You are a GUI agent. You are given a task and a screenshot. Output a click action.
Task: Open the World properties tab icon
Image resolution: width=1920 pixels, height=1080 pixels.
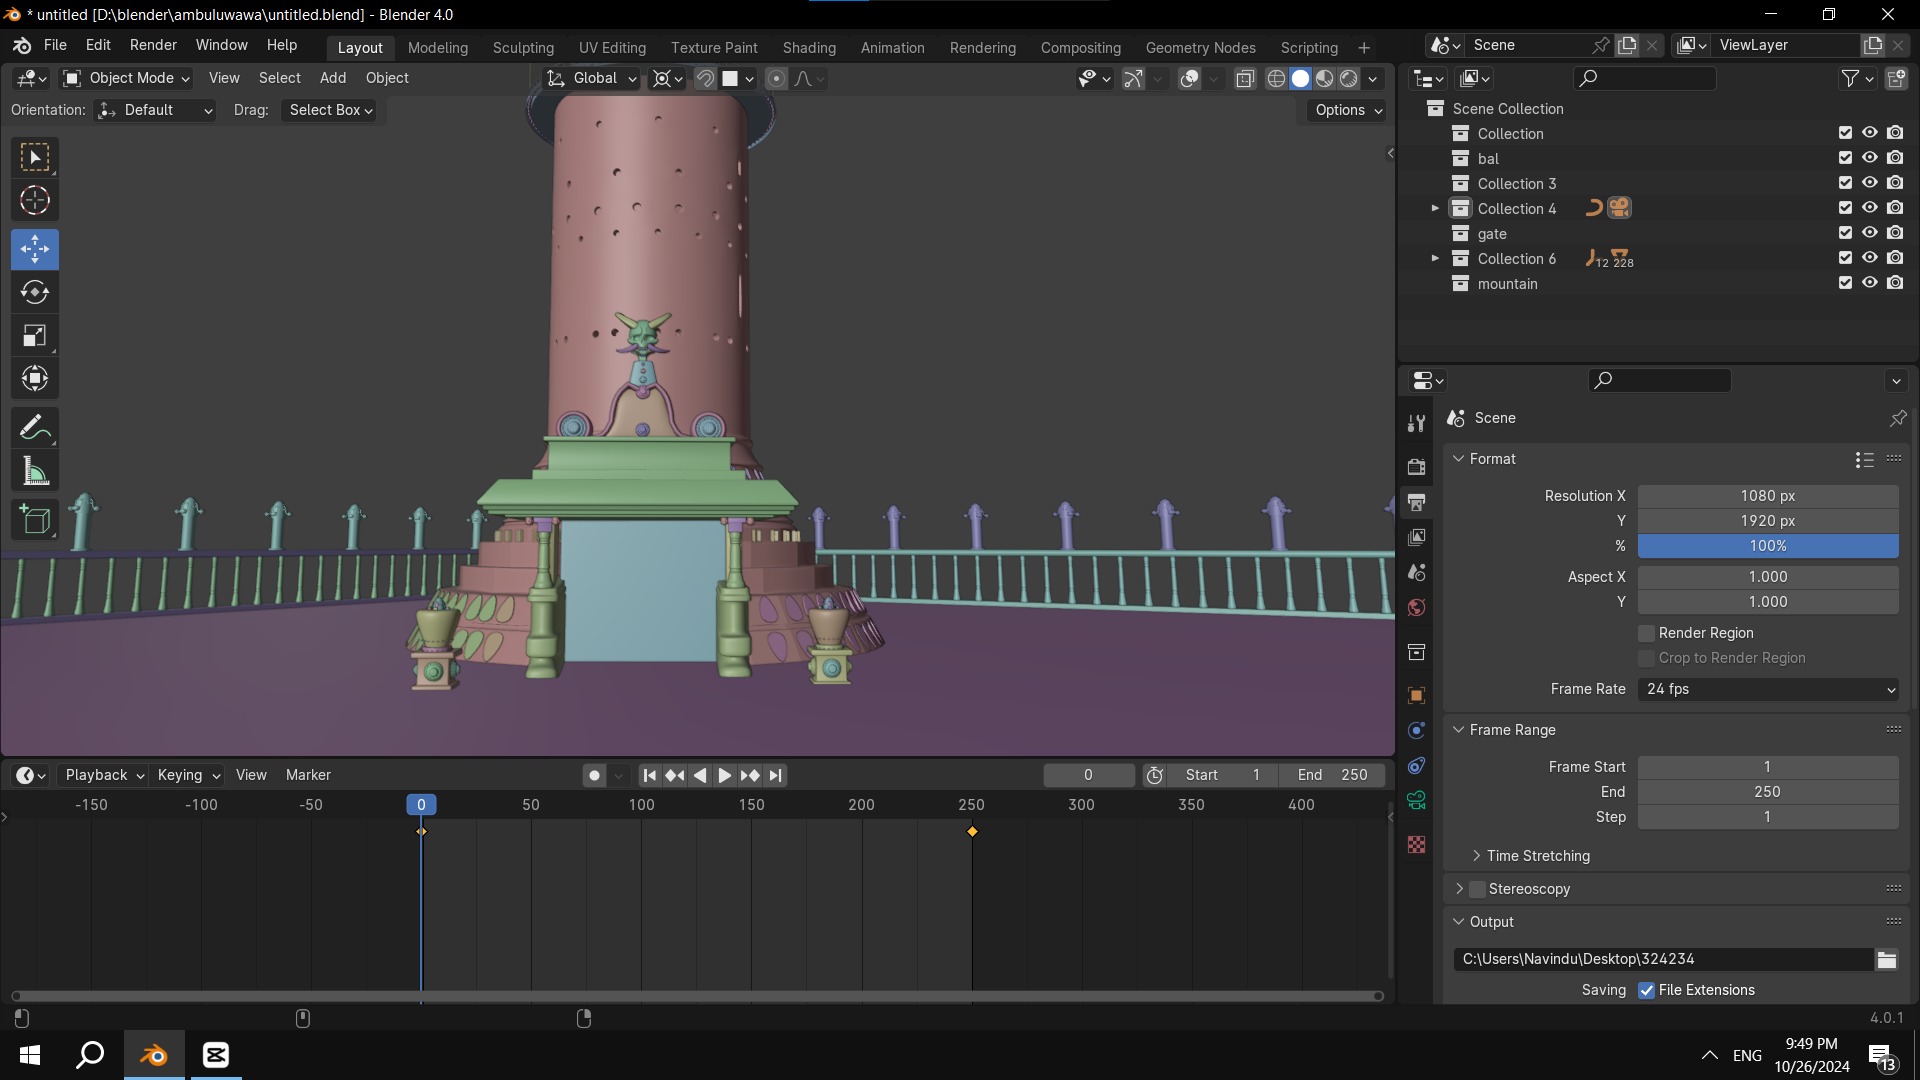(1416, 608)
